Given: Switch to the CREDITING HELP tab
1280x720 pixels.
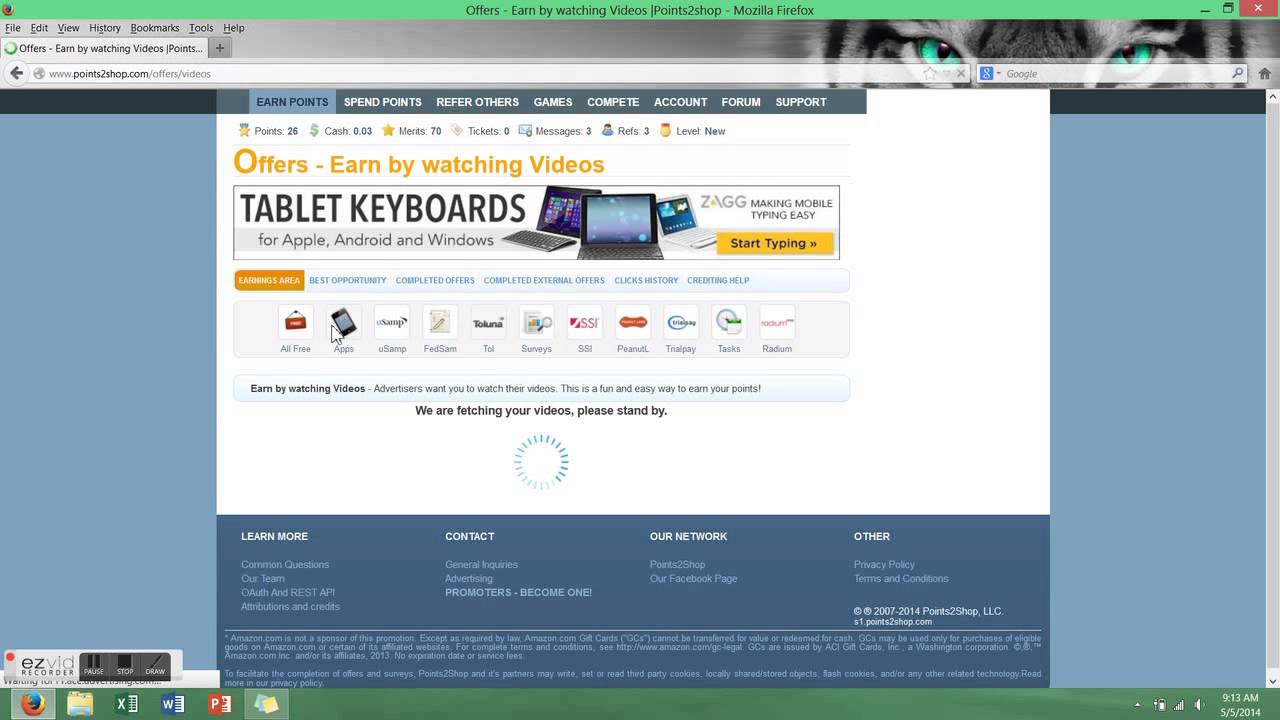Looking at the screenshot, I should [x=718, y=280].
